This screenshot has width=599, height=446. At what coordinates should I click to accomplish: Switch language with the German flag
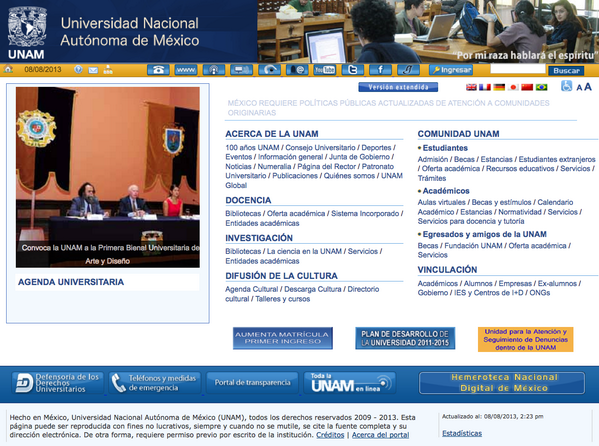[499, 87]
